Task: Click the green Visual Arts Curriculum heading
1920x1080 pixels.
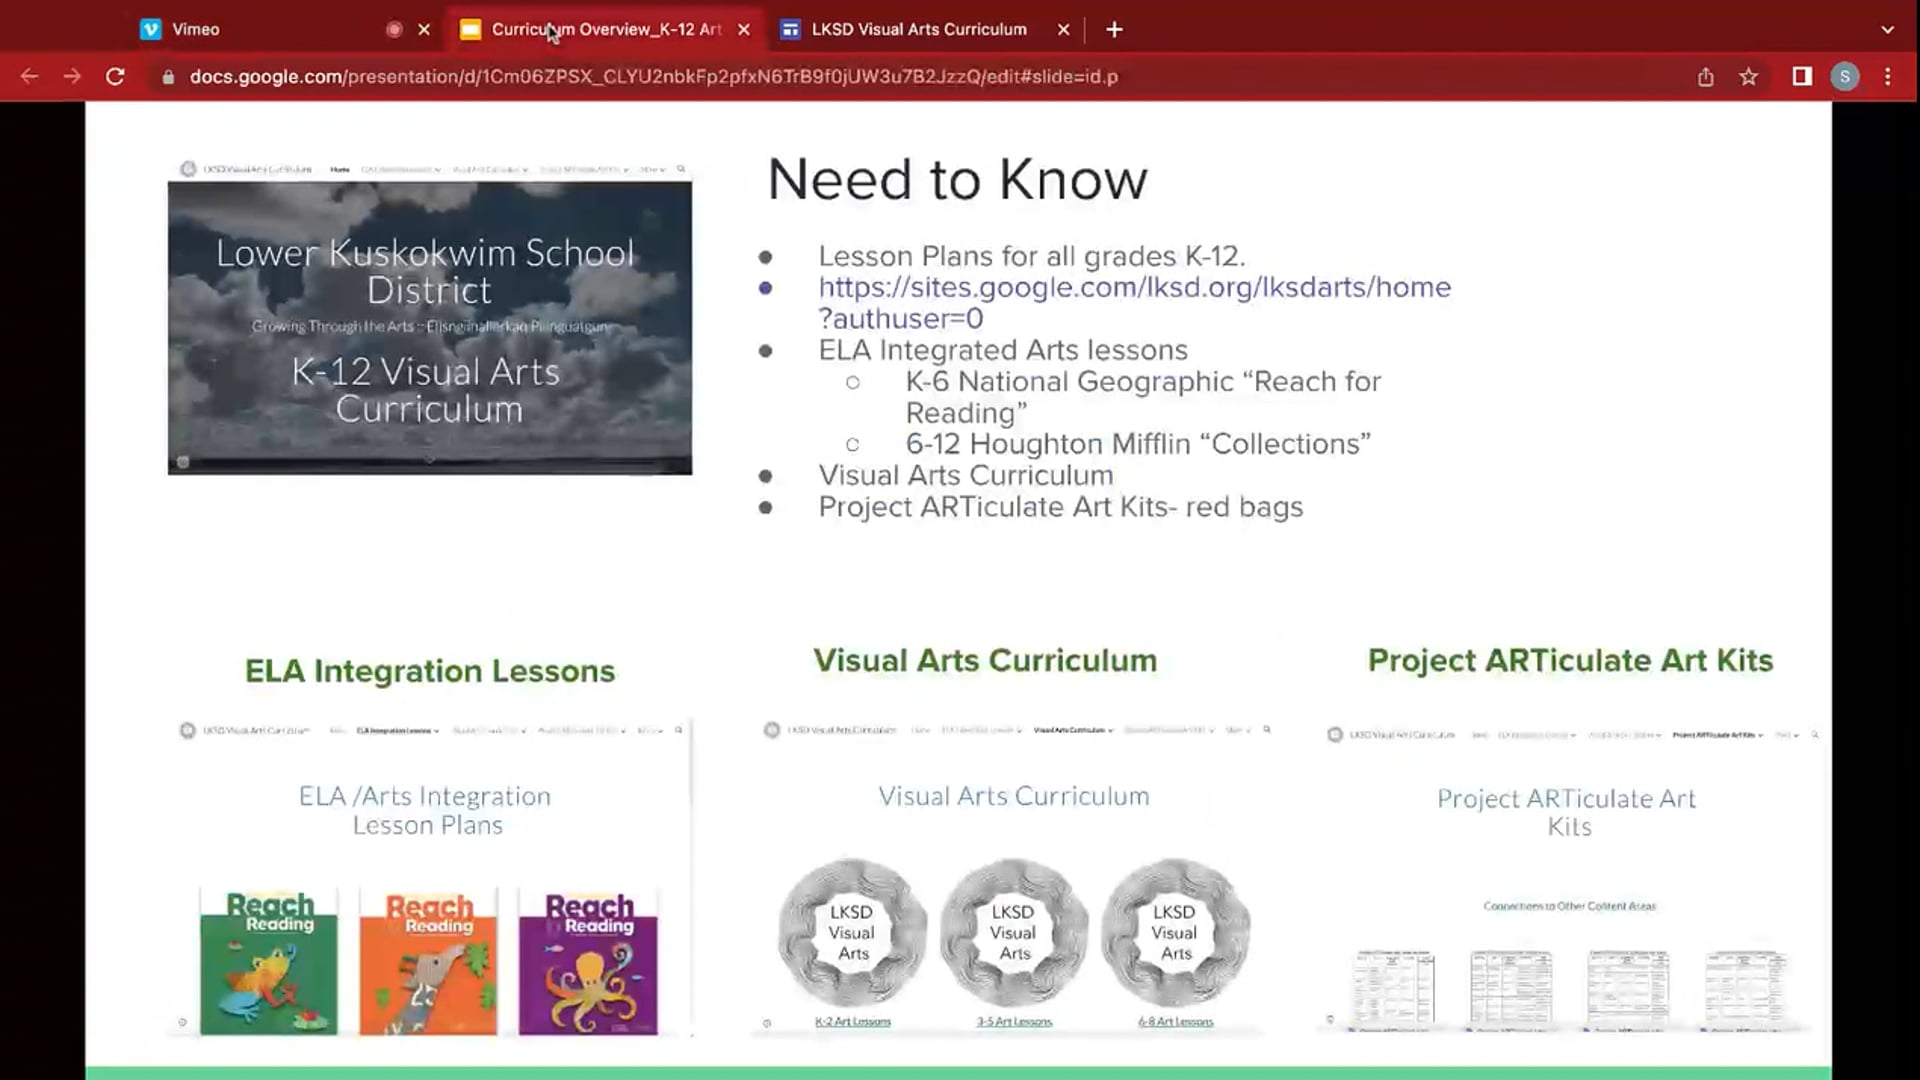Action: pyautogui.click(x=985, y=661)
